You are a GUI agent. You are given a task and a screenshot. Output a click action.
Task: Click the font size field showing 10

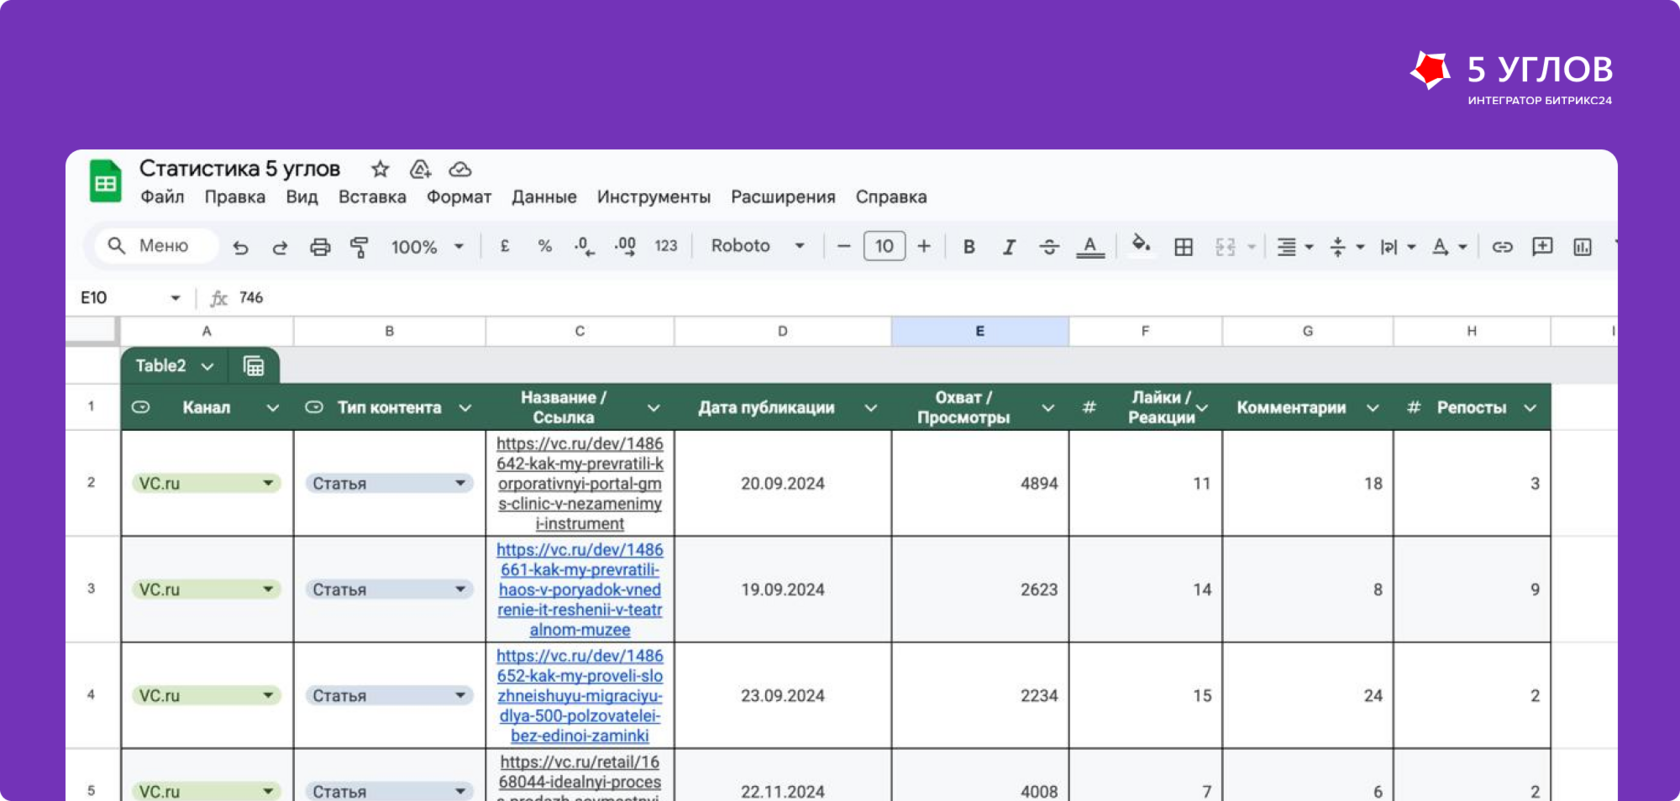point(884,246)
